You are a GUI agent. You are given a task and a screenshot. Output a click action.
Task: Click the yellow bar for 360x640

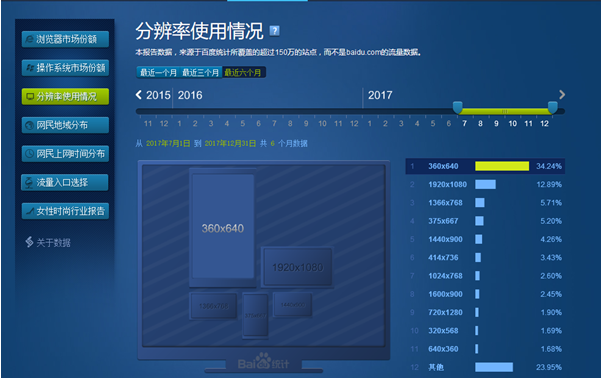coord(502,166)
